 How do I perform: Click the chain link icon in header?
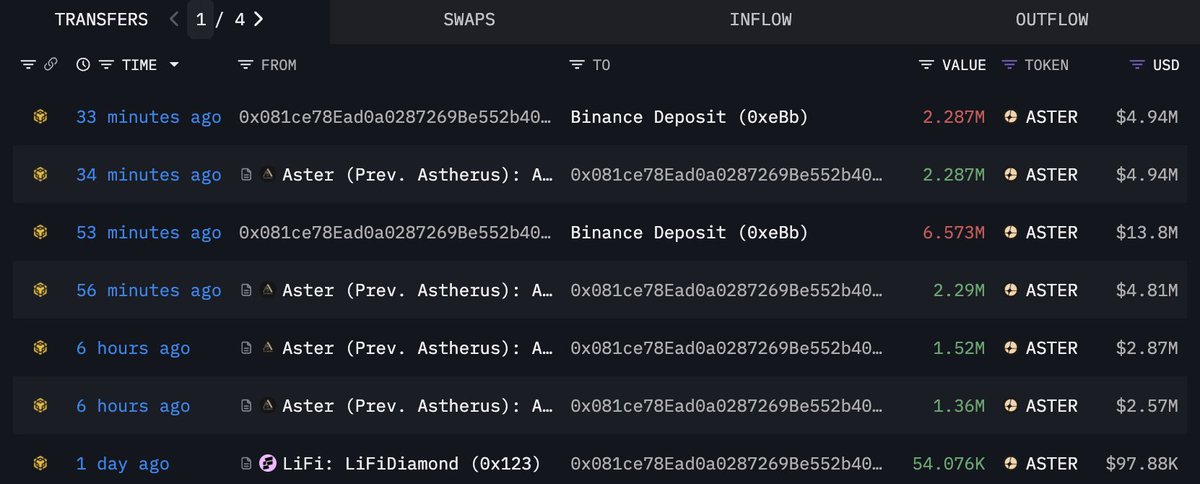pos(51,65)
